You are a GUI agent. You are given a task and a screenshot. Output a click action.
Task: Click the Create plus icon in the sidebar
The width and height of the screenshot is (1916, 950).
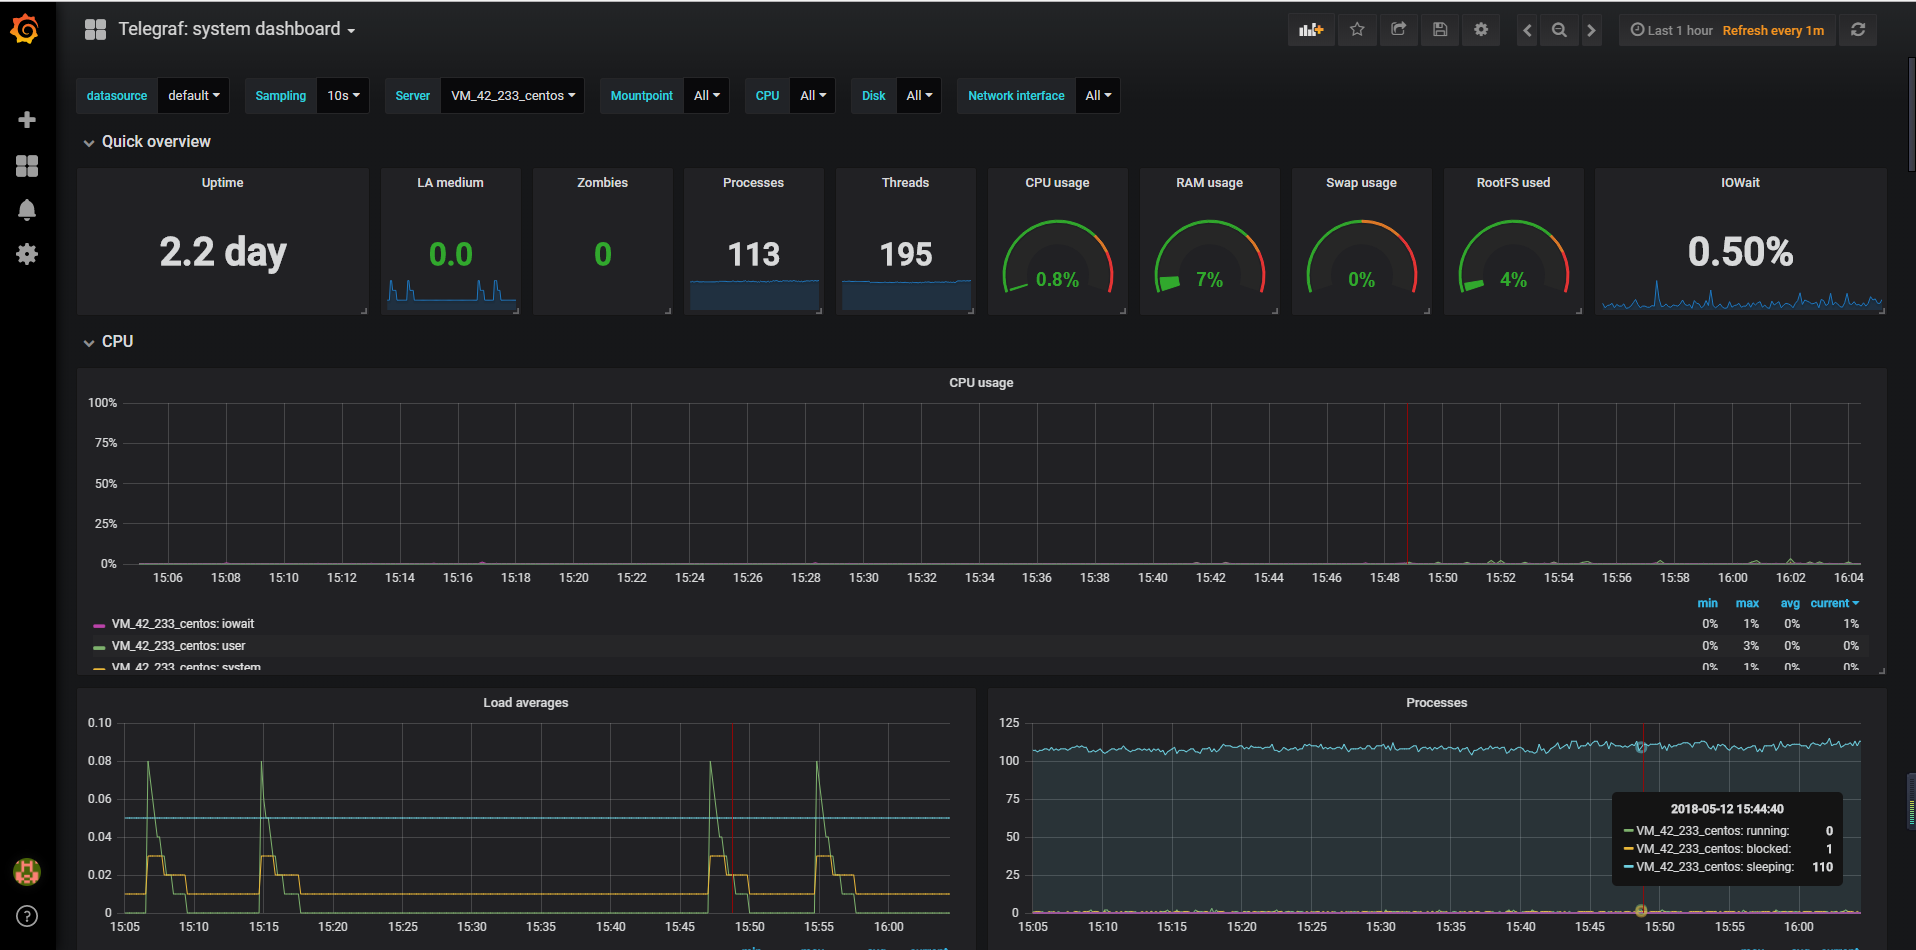coord(27,119)
